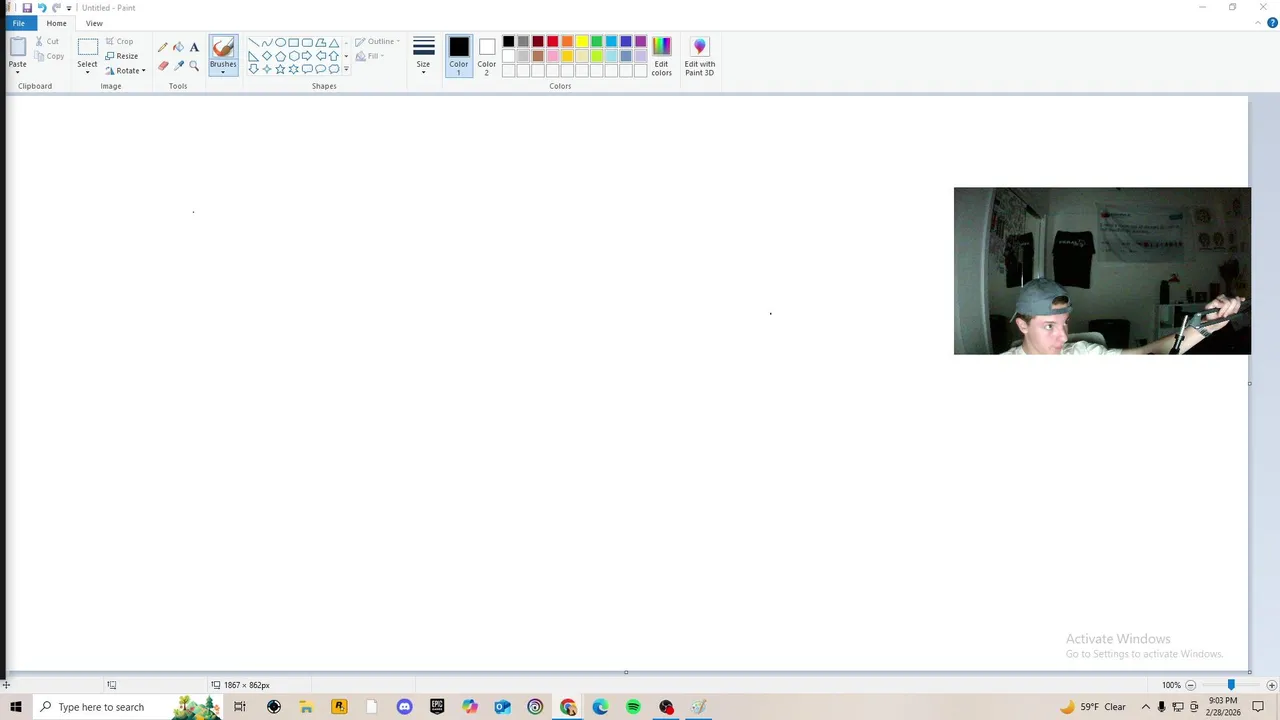Screen dimensions: 1280x720
Task: Select the Magnifier tool
Action: coord(194,65)
